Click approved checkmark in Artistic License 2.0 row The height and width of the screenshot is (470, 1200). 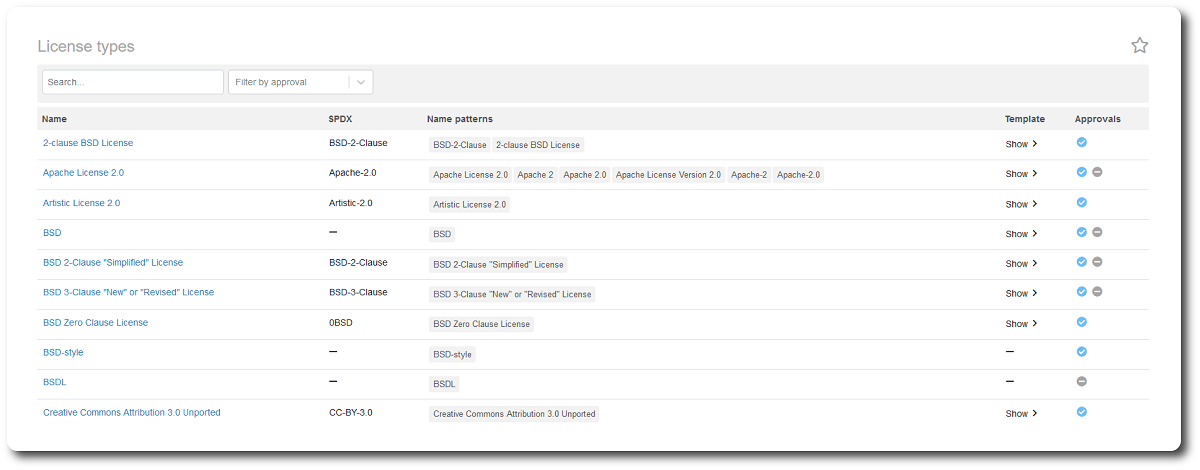(x=1081, y=202)
